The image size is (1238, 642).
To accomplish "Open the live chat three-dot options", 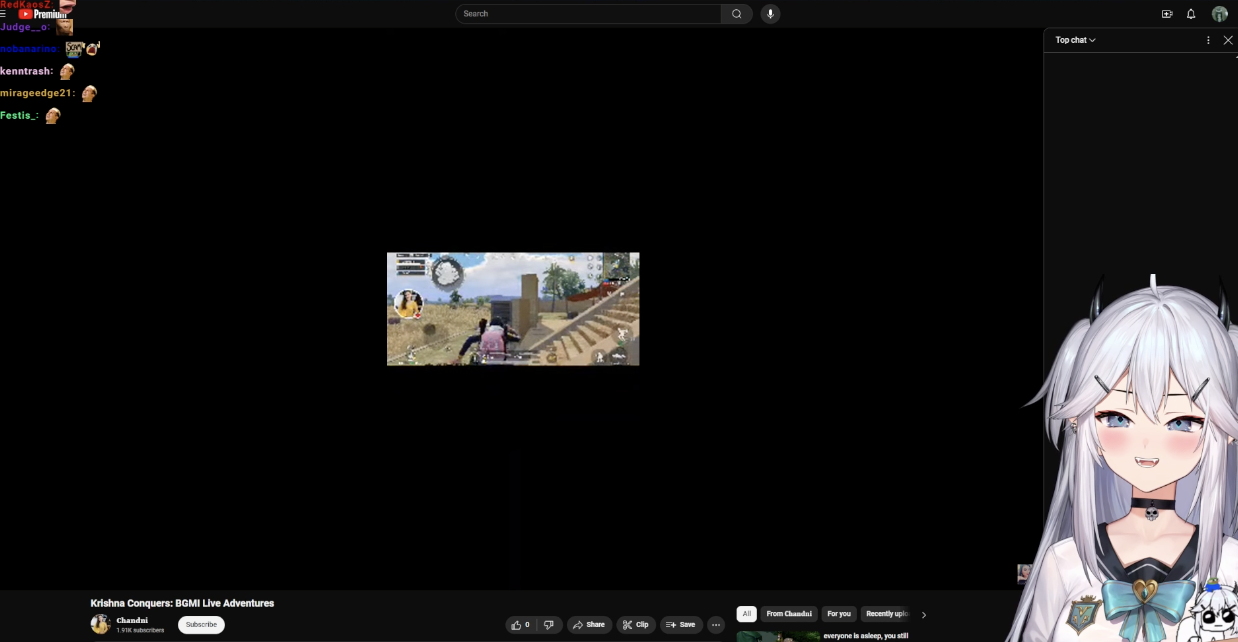I will pyautogui.click(x=1208, y=41).
